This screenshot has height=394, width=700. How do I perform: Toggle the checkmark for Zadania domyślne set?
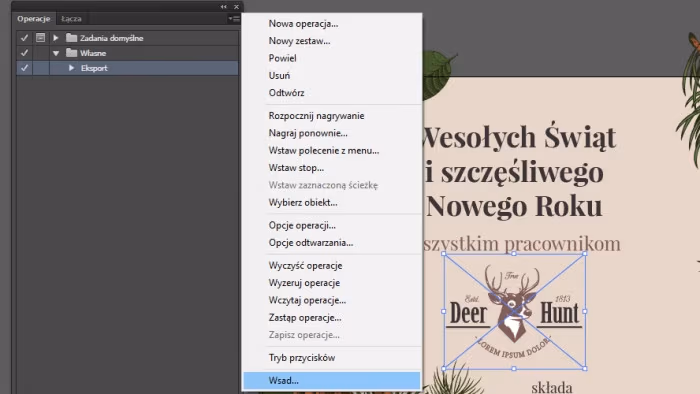[x=25, y=38]
